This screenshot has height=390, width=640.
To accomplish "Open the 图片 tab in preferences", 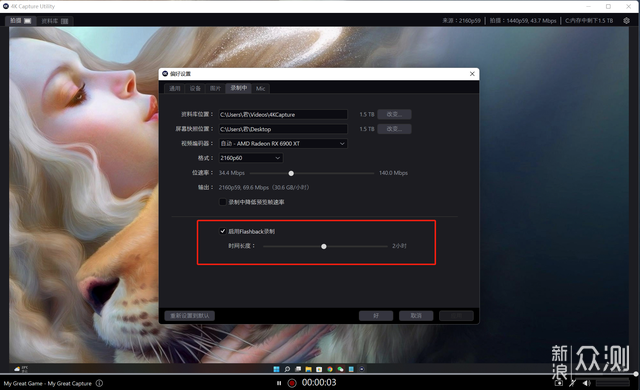I will (215, 88).
